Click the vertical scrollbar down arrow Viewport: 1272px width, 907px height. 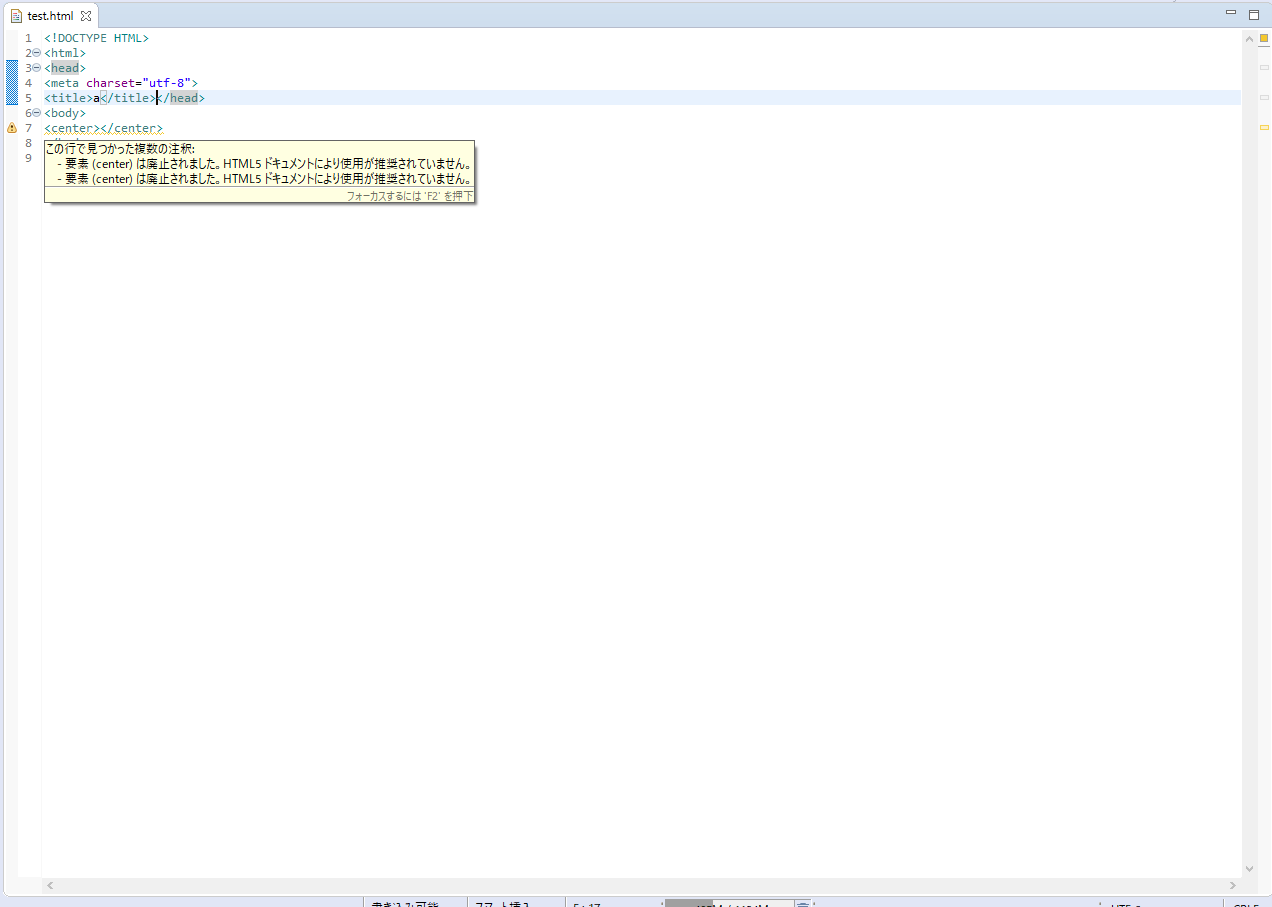[1249, 869]
